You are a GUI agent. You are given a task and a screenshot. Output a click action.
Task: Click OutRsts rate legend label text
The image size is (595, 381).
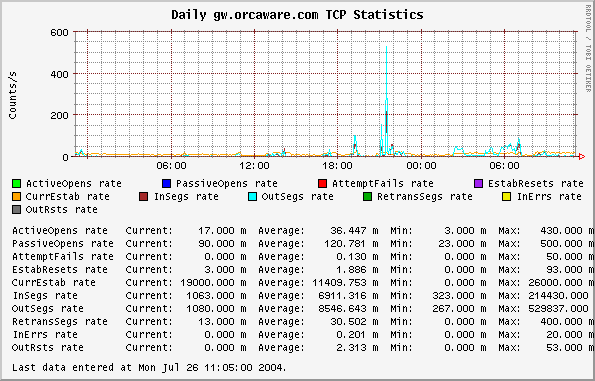tap(61, 209)
